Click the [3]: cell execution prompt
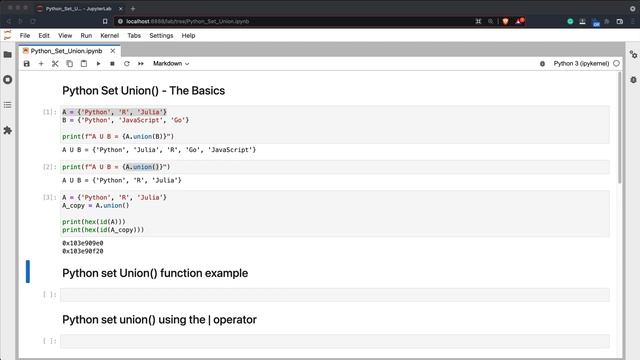Image resolution: width=640 pixels, height=360 pixels. 49,197
